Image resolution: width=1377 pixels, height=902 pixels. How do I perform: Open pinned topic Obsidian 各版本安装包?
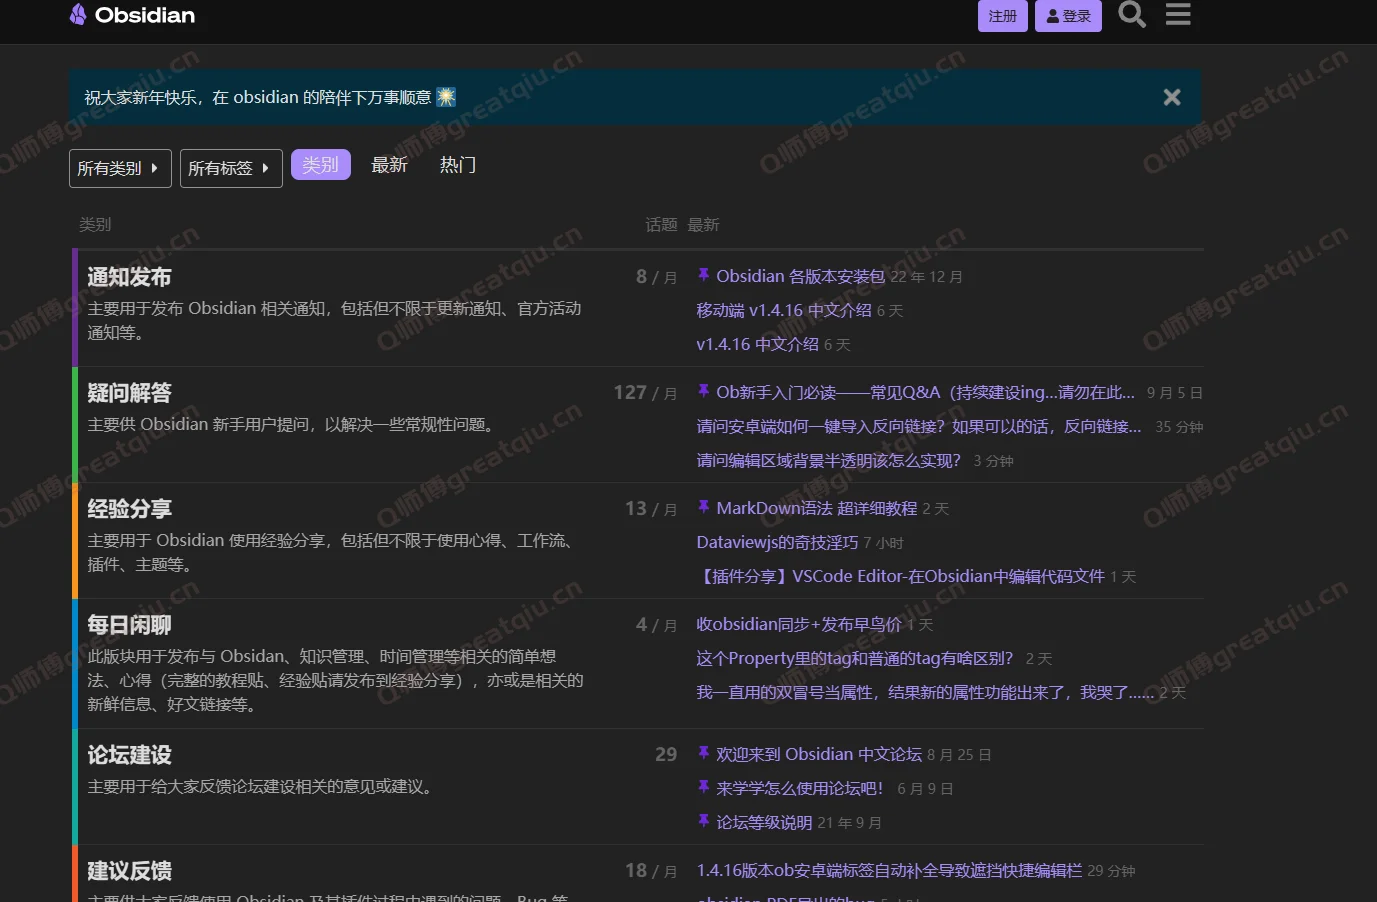point(800,277)
